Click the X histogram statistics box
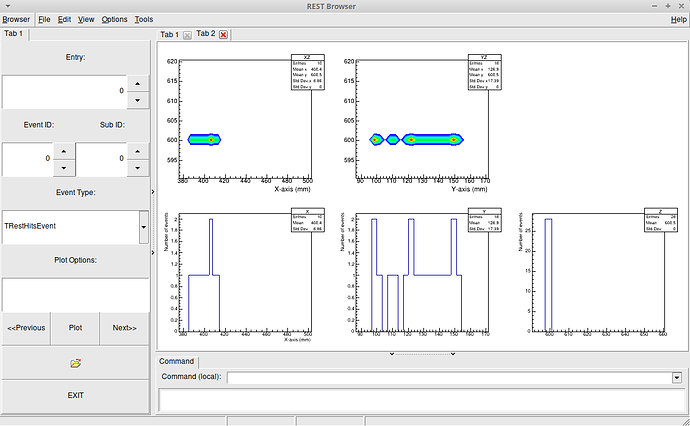 click(308, 220)
